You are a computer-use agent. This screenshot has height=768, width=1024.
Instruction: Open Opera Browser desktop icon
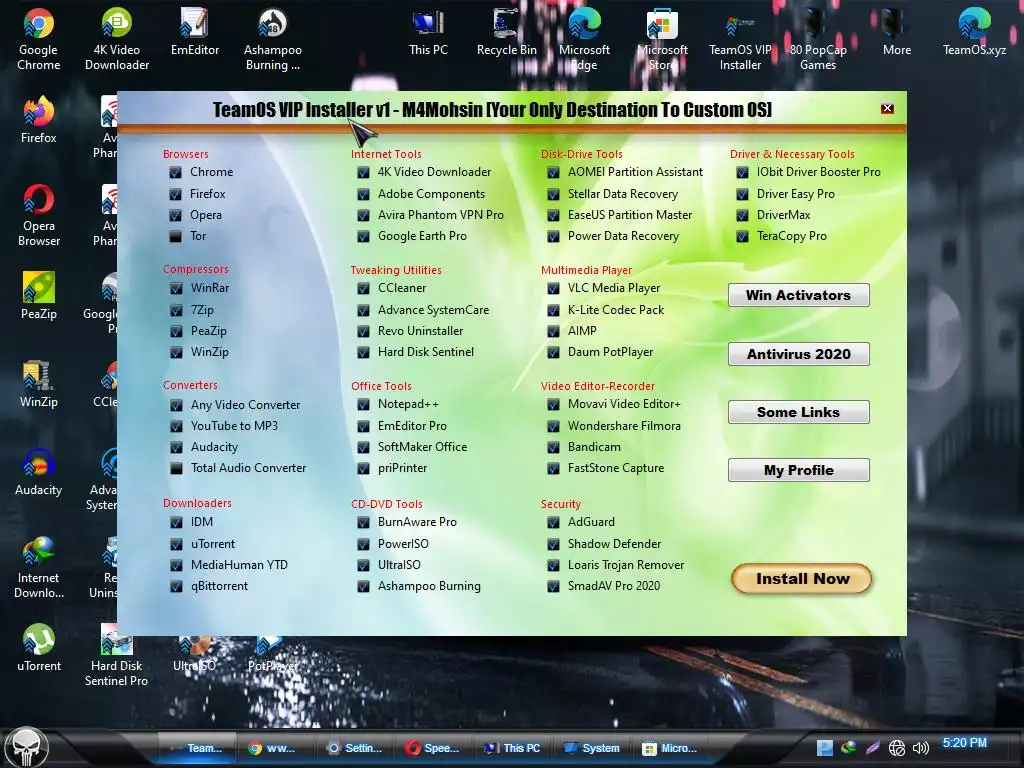[x=39, y=216]
